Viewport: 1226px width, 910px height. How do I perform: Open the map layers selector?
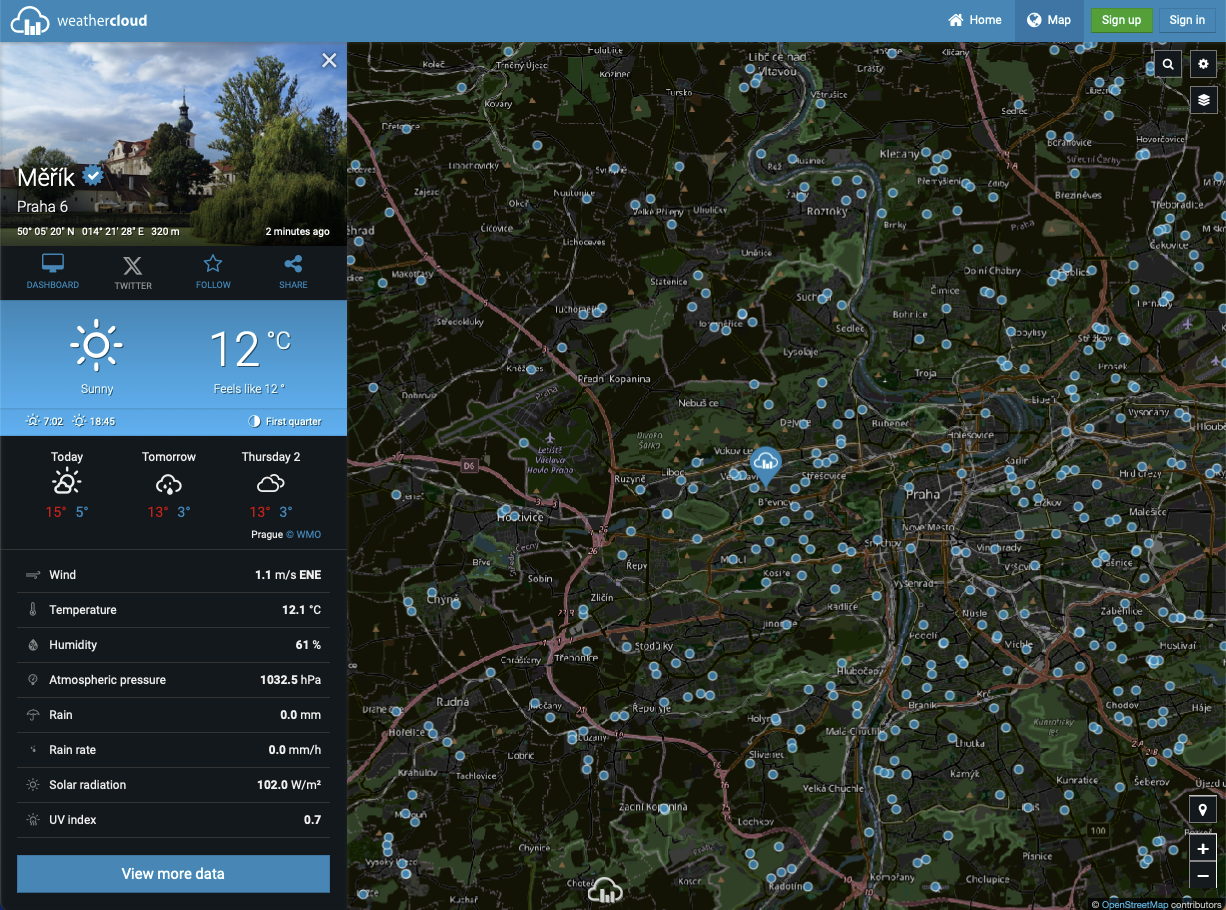1203,99
